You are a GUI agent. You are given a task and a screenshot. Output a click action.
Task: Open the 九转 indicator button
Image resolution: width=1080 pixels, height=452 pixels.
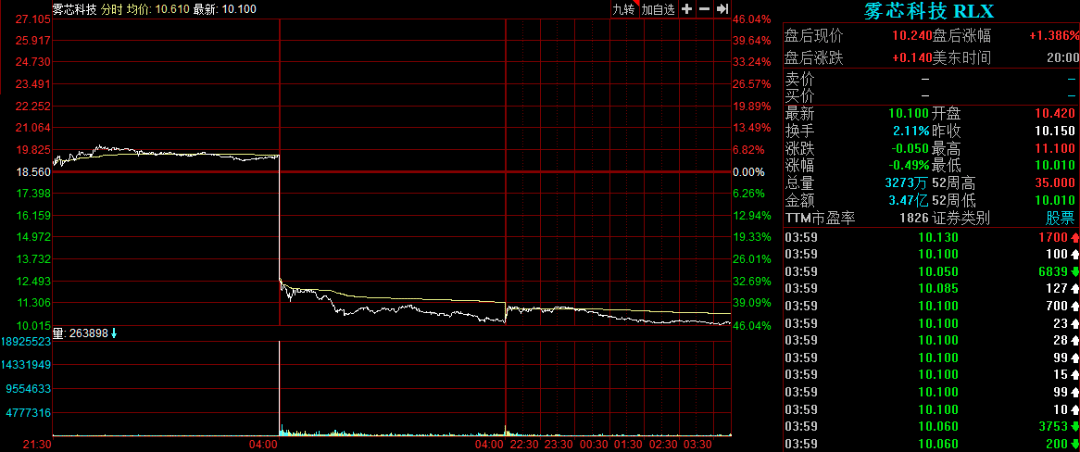(x=623, y=9)
